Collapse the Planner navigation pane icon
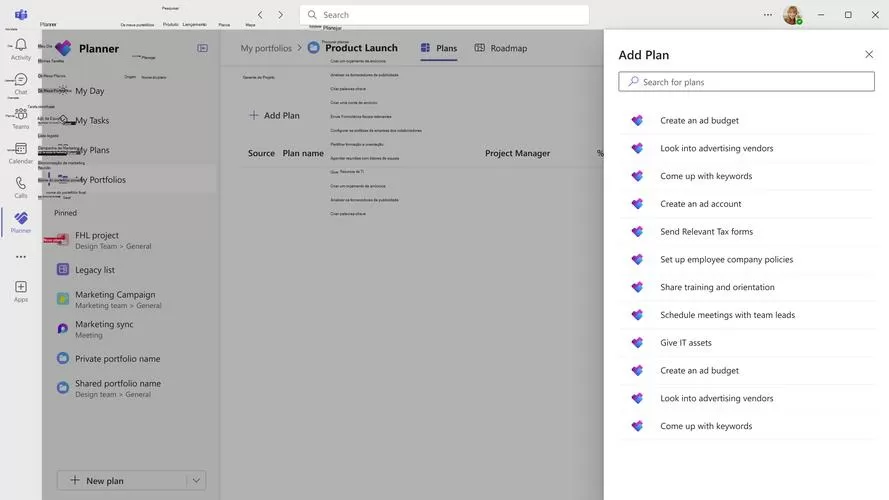 click(x=202, y=48)
